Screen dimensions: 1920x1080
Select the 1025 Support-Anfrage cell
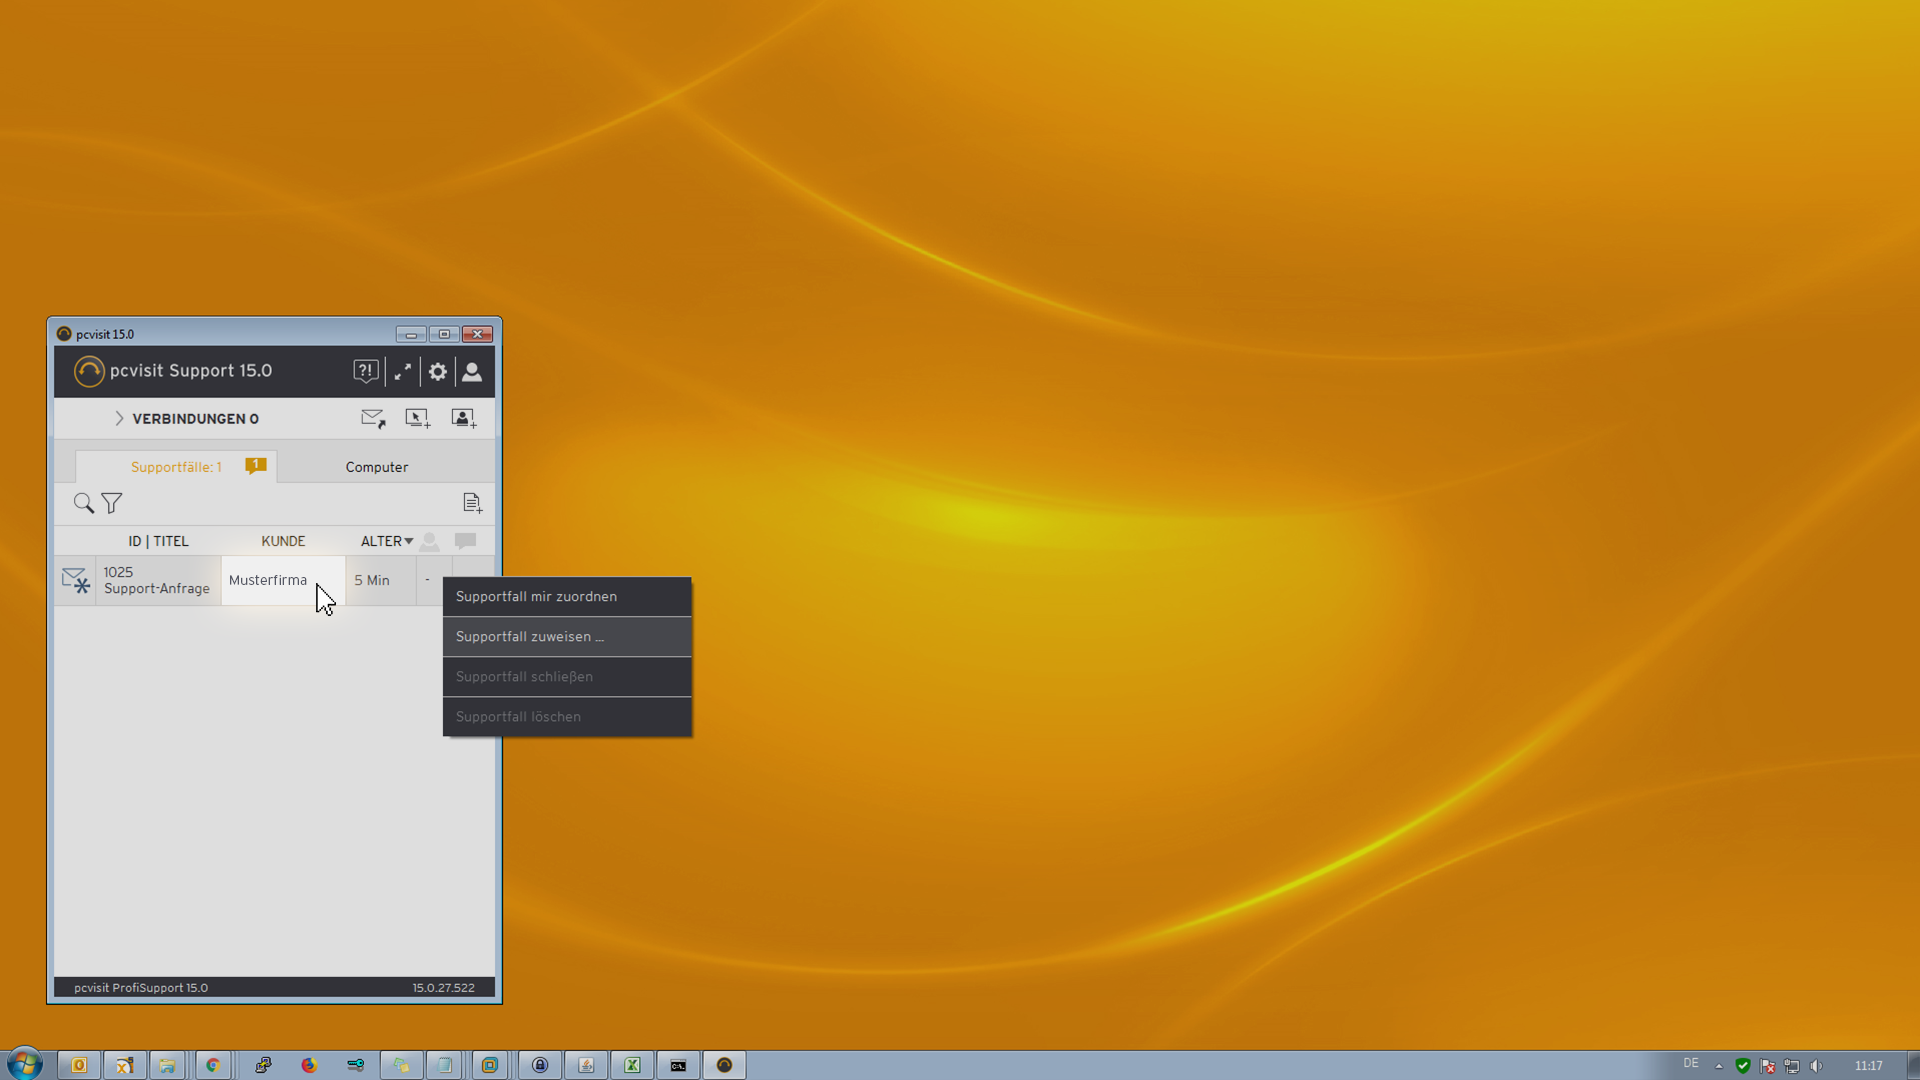[x=157, y=581]
